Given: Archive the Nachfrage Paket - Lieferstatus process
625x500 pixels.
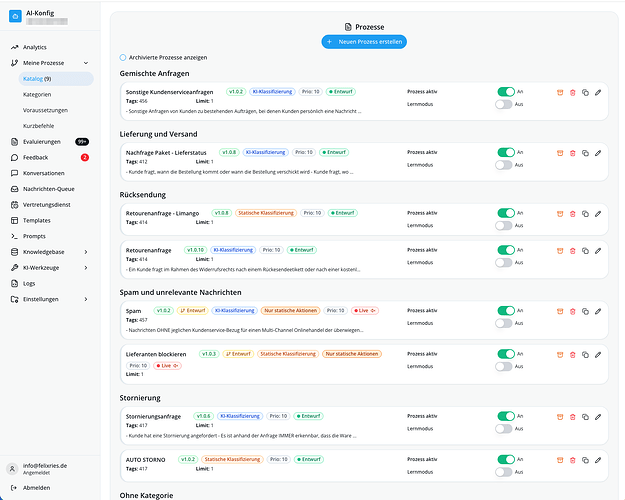Looking at the screenshot, I should (x=560, y=153).
